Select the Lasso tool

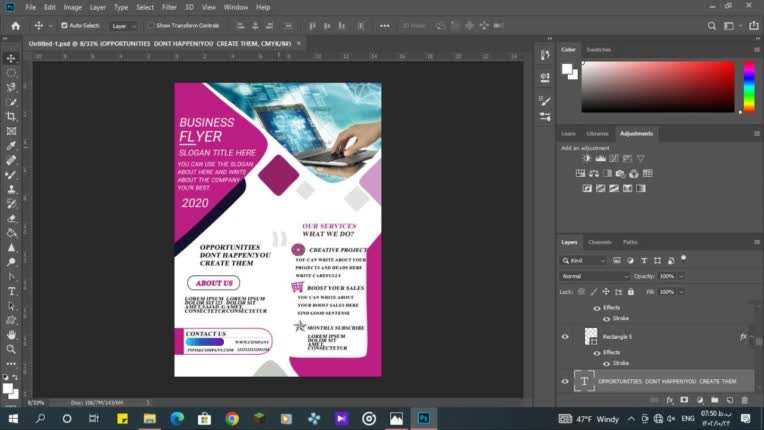pyautogui.click(x=11, y=88)
